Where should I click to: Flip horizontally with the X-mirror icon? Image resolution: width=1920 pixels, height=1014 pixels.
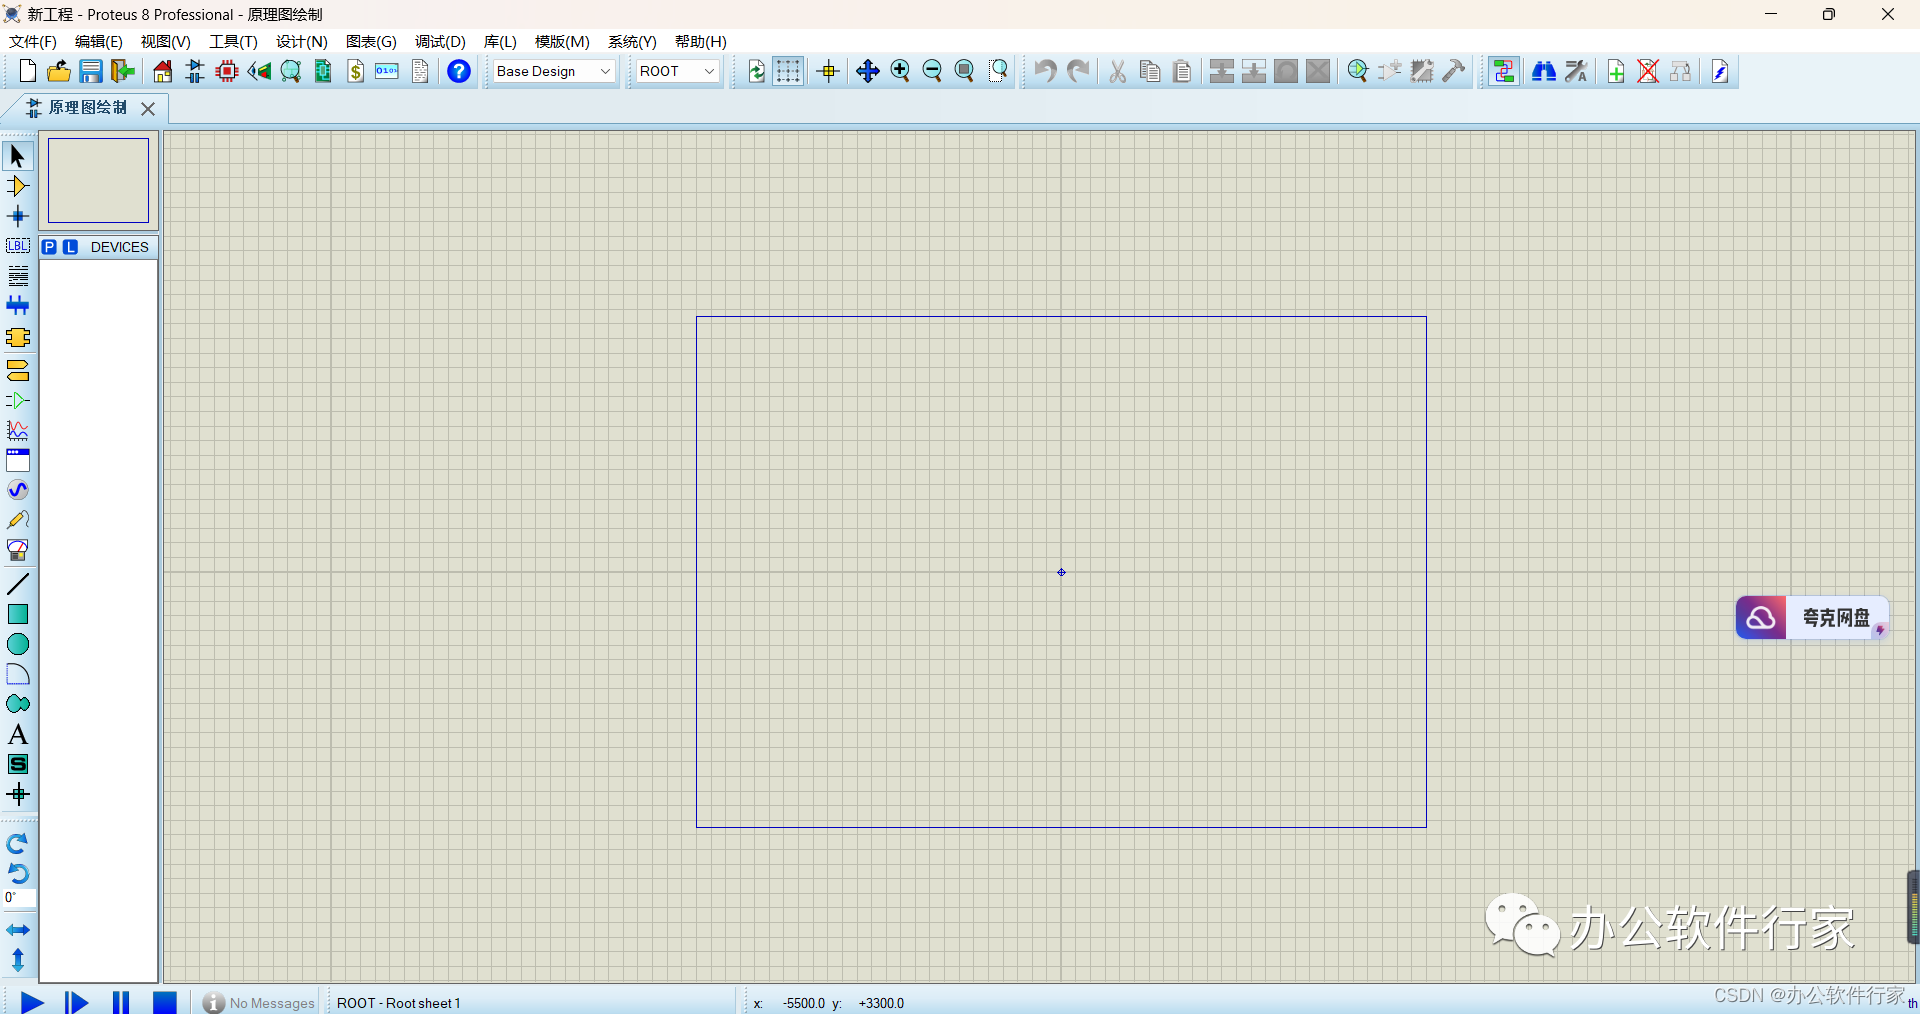(x=18, y=930)
